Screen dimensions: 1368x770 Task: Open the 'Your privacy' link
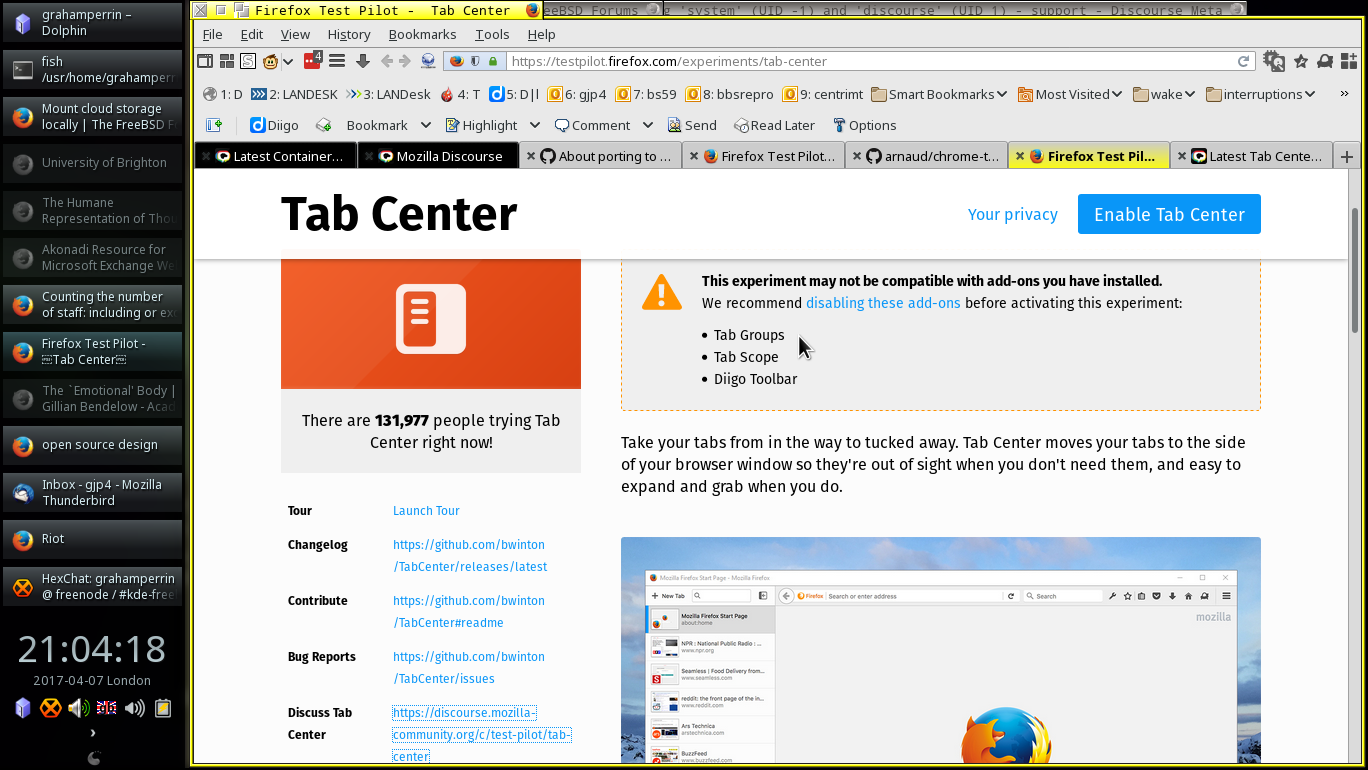click(x=1013, y=214)
